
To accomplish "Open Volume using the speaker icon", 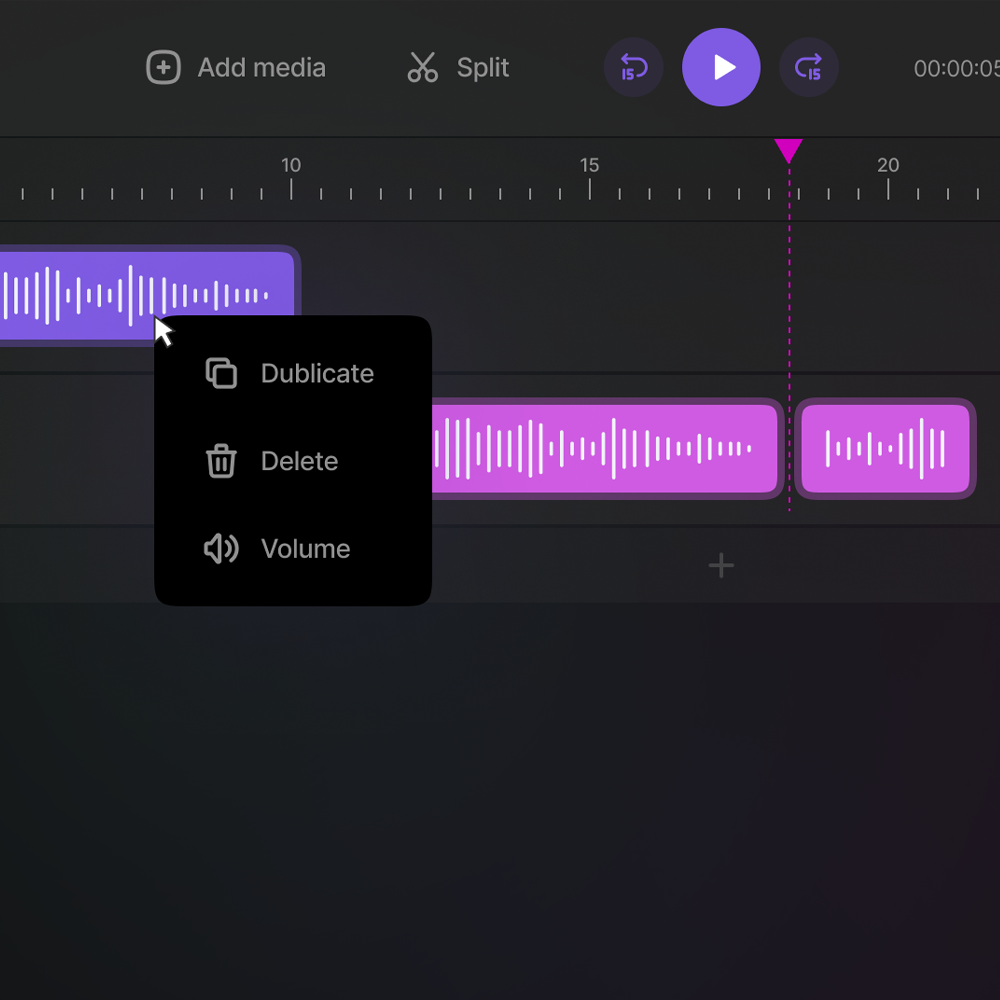I will point(219,548).
